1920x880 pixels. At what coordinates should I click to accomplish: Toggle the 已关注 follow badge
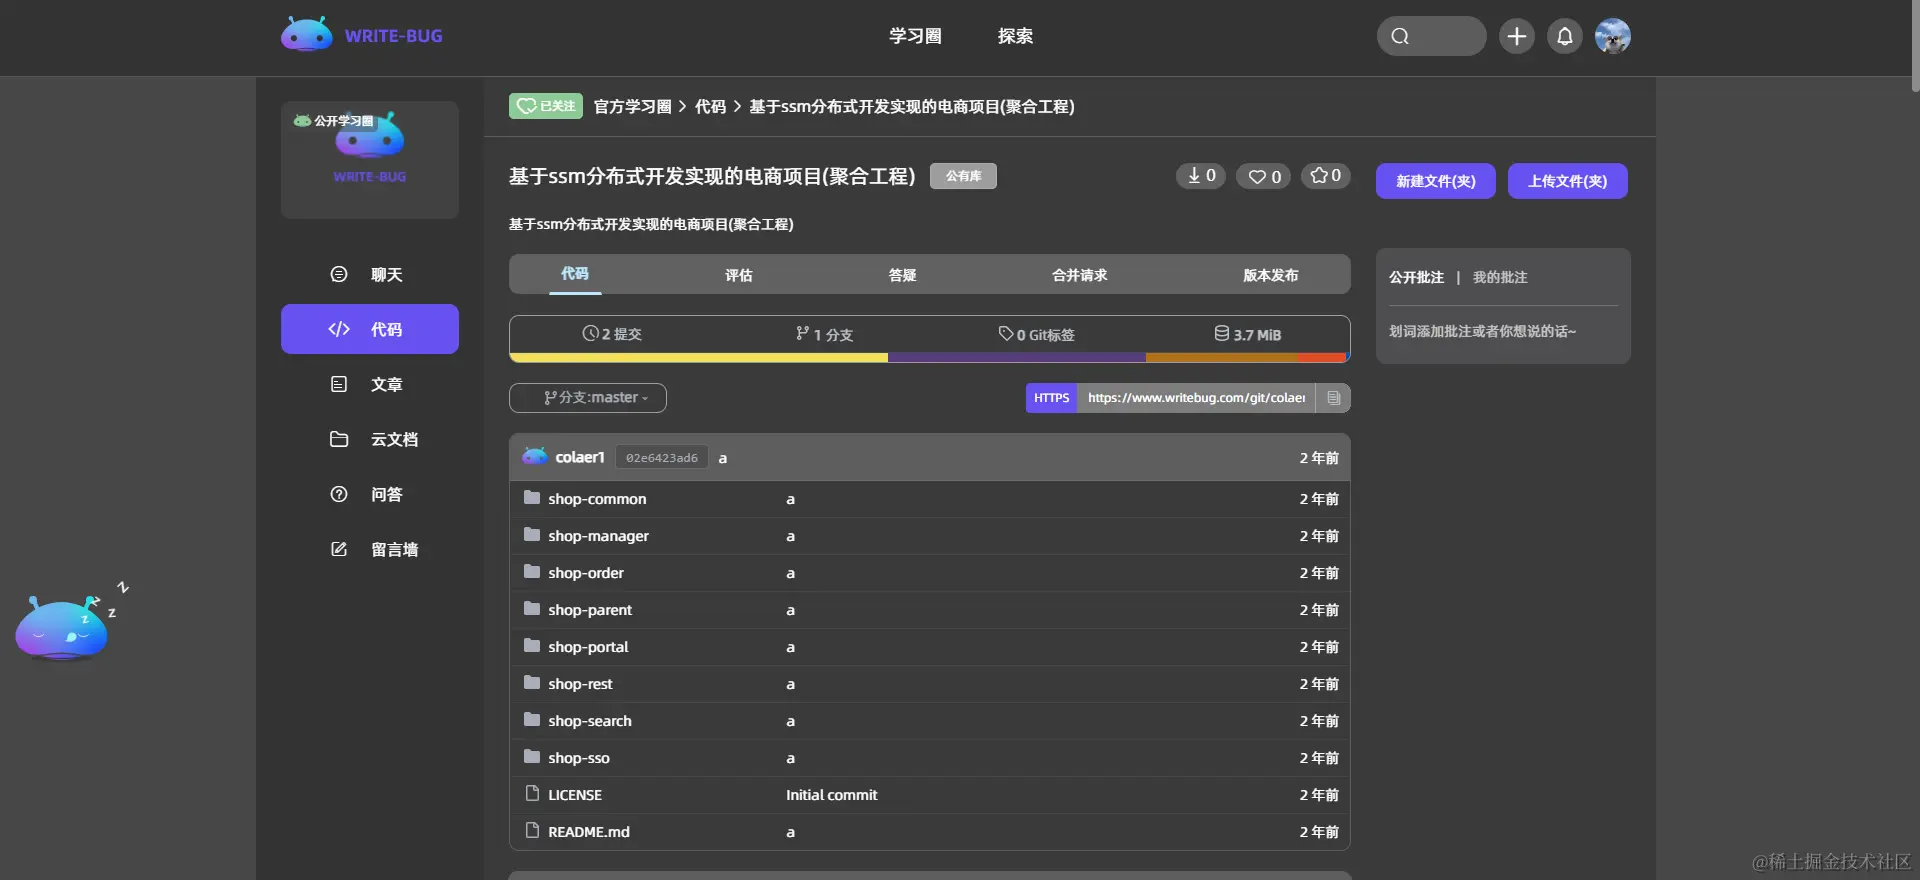pyautogui.click(x=546, y=106)
